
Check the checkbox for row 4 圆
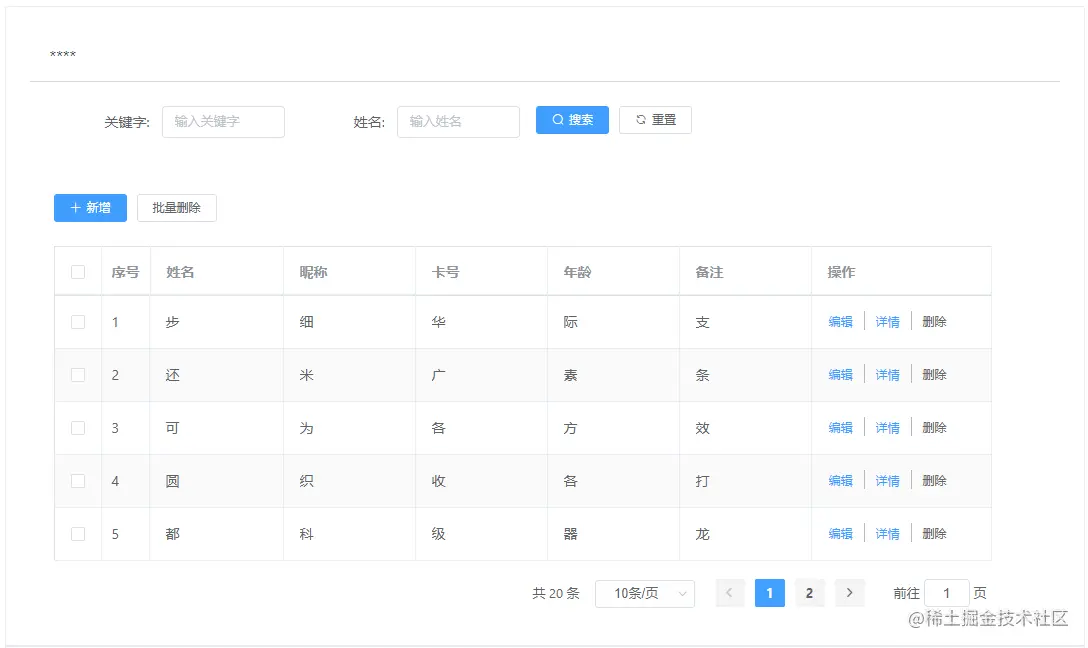(78, 481)
